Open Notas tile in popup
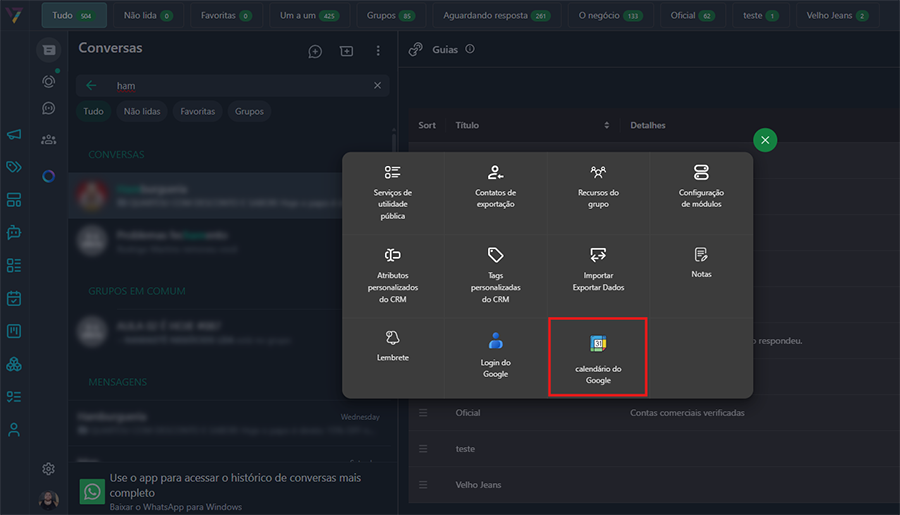This screenshot has width=900, height=515. coord(701,263)
